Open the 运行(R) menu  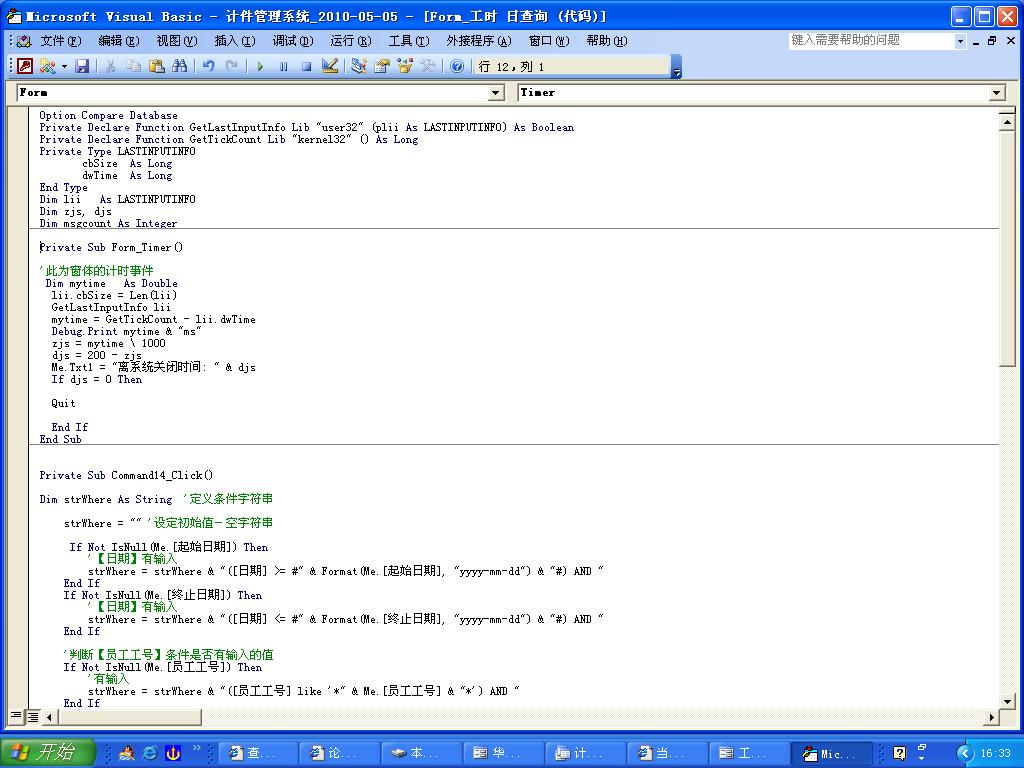tap(351, 40)
